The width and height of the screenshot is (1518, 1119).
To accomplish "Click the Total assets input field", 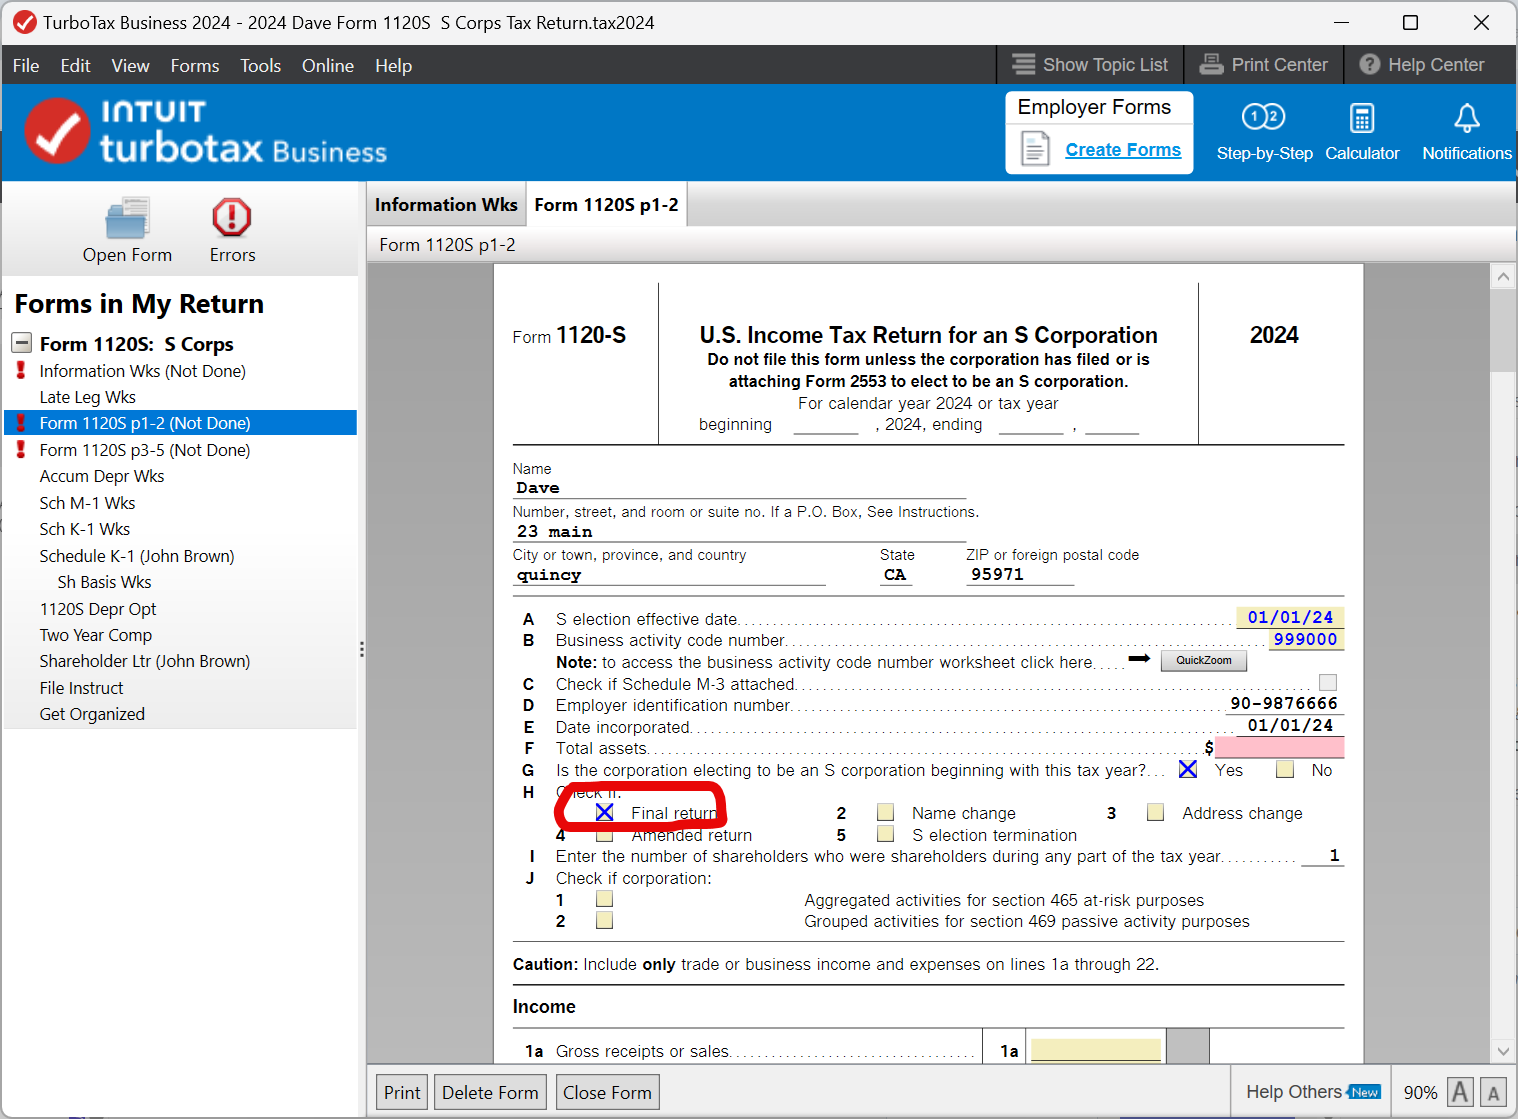I will (x=1279, y=747).
